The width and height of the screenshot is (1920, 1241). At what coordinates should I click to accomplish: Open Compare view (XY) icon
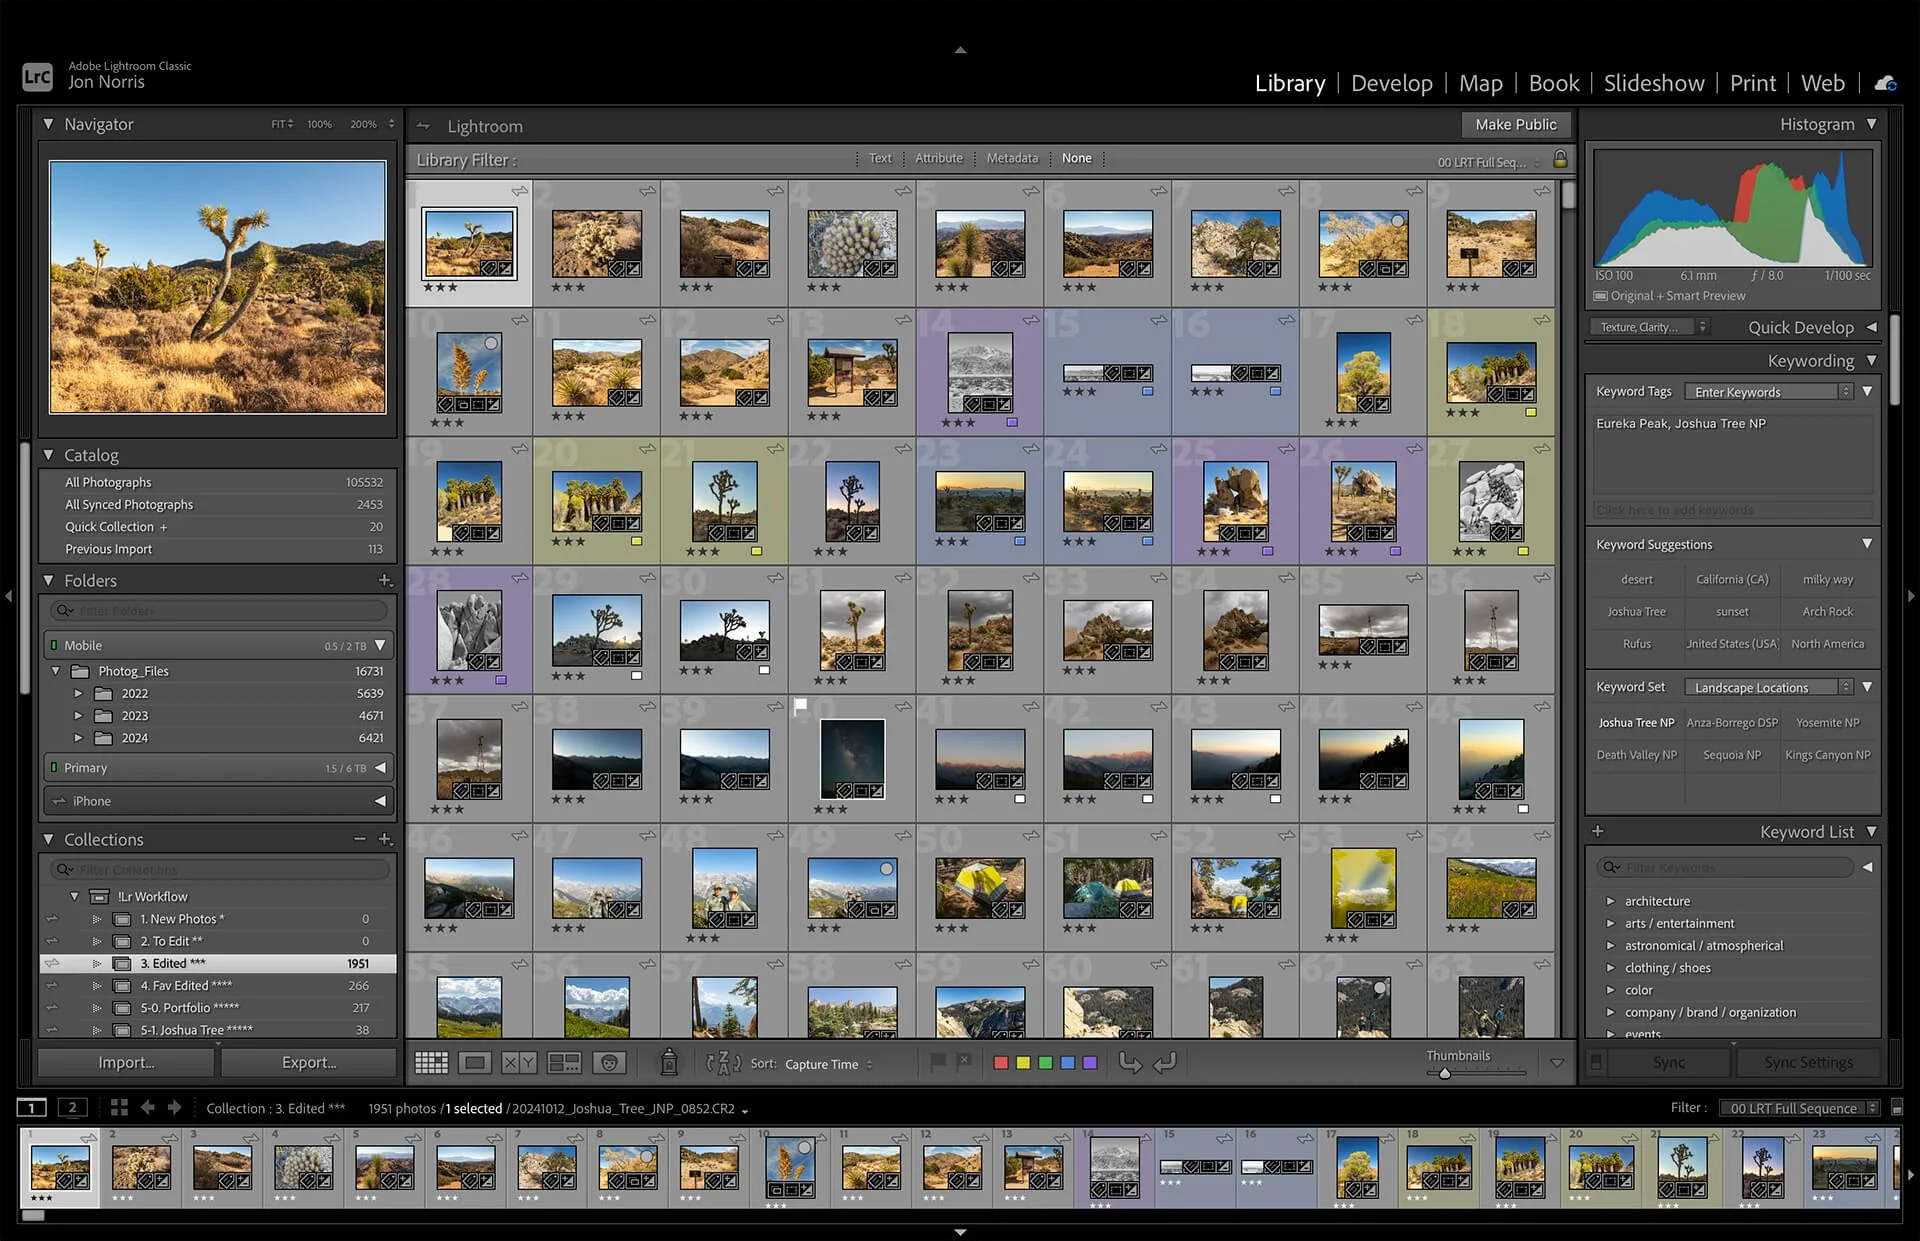pyautogui.click(x=519, y=1063)
